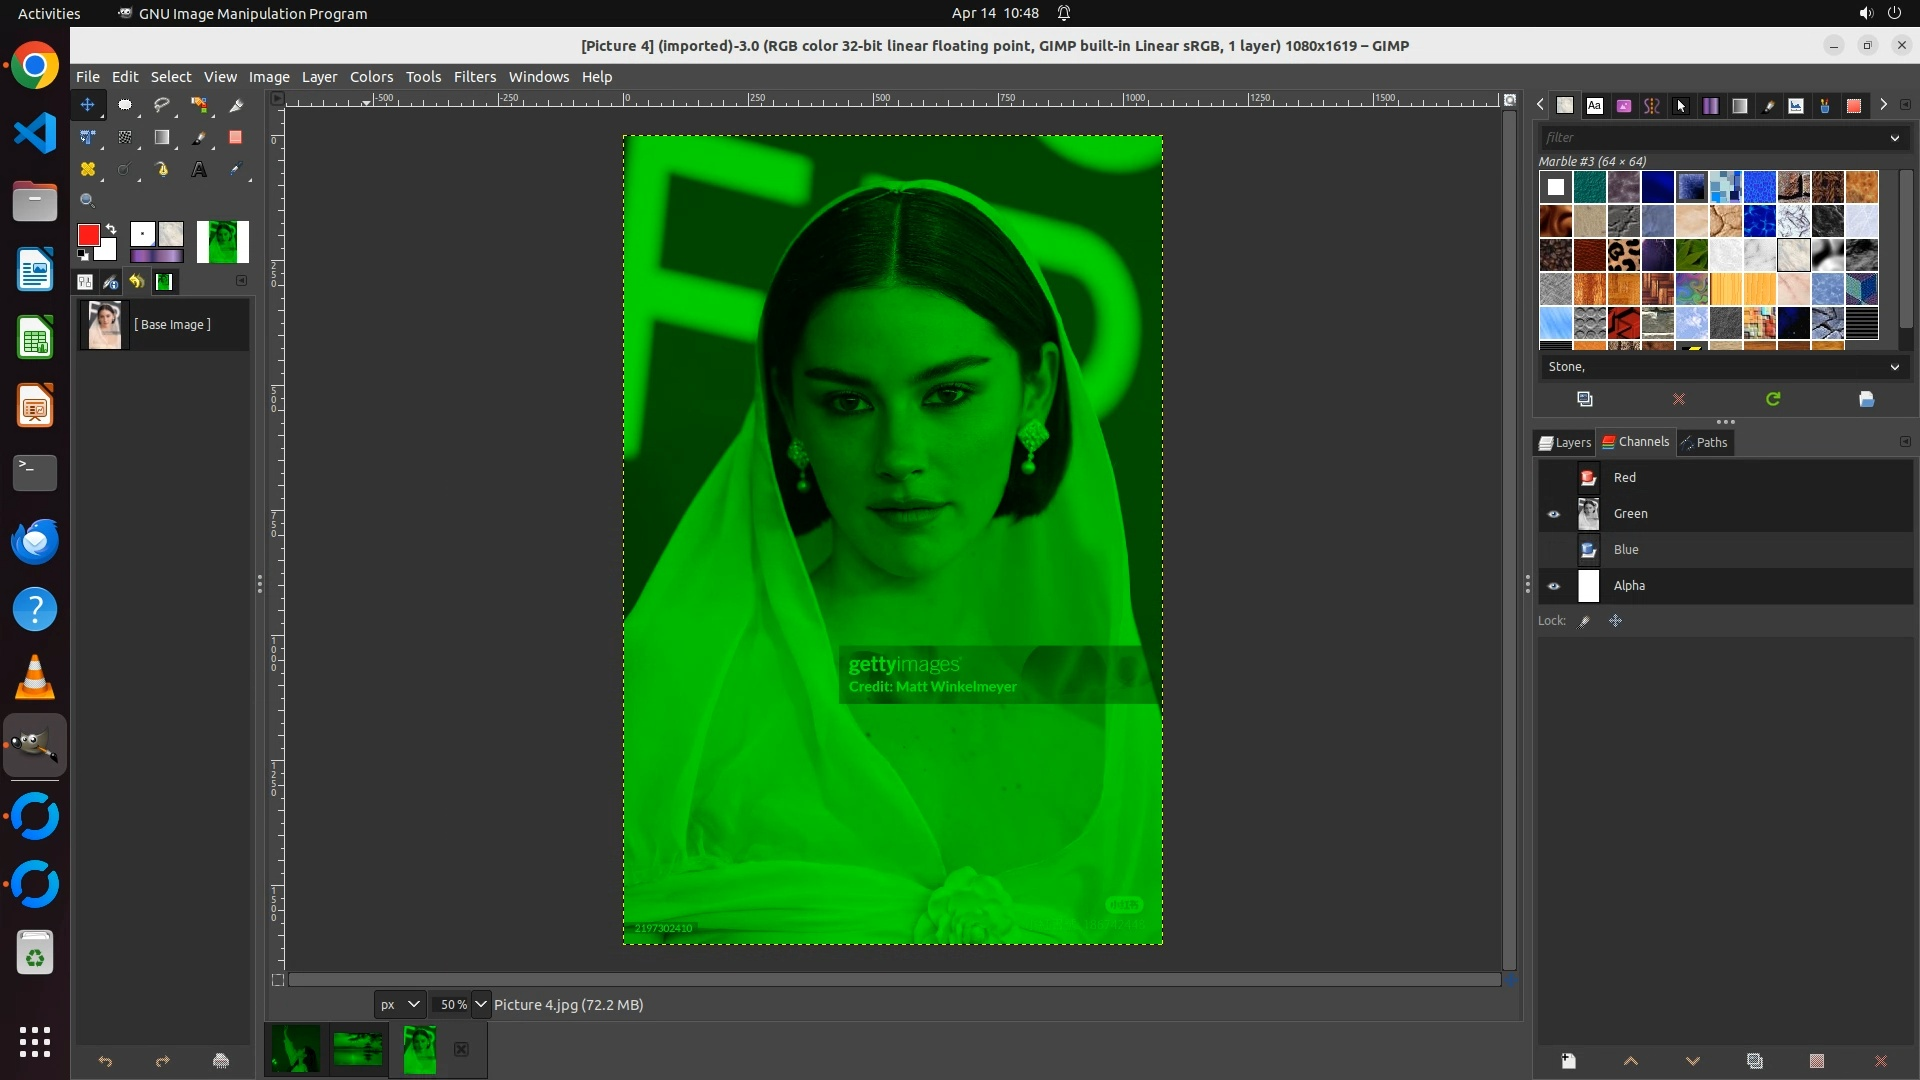Image resolution: width=1920 pixels, height=1080 pixels.
Task: Switch to the Paths tab
Action: pos(1704,442)
